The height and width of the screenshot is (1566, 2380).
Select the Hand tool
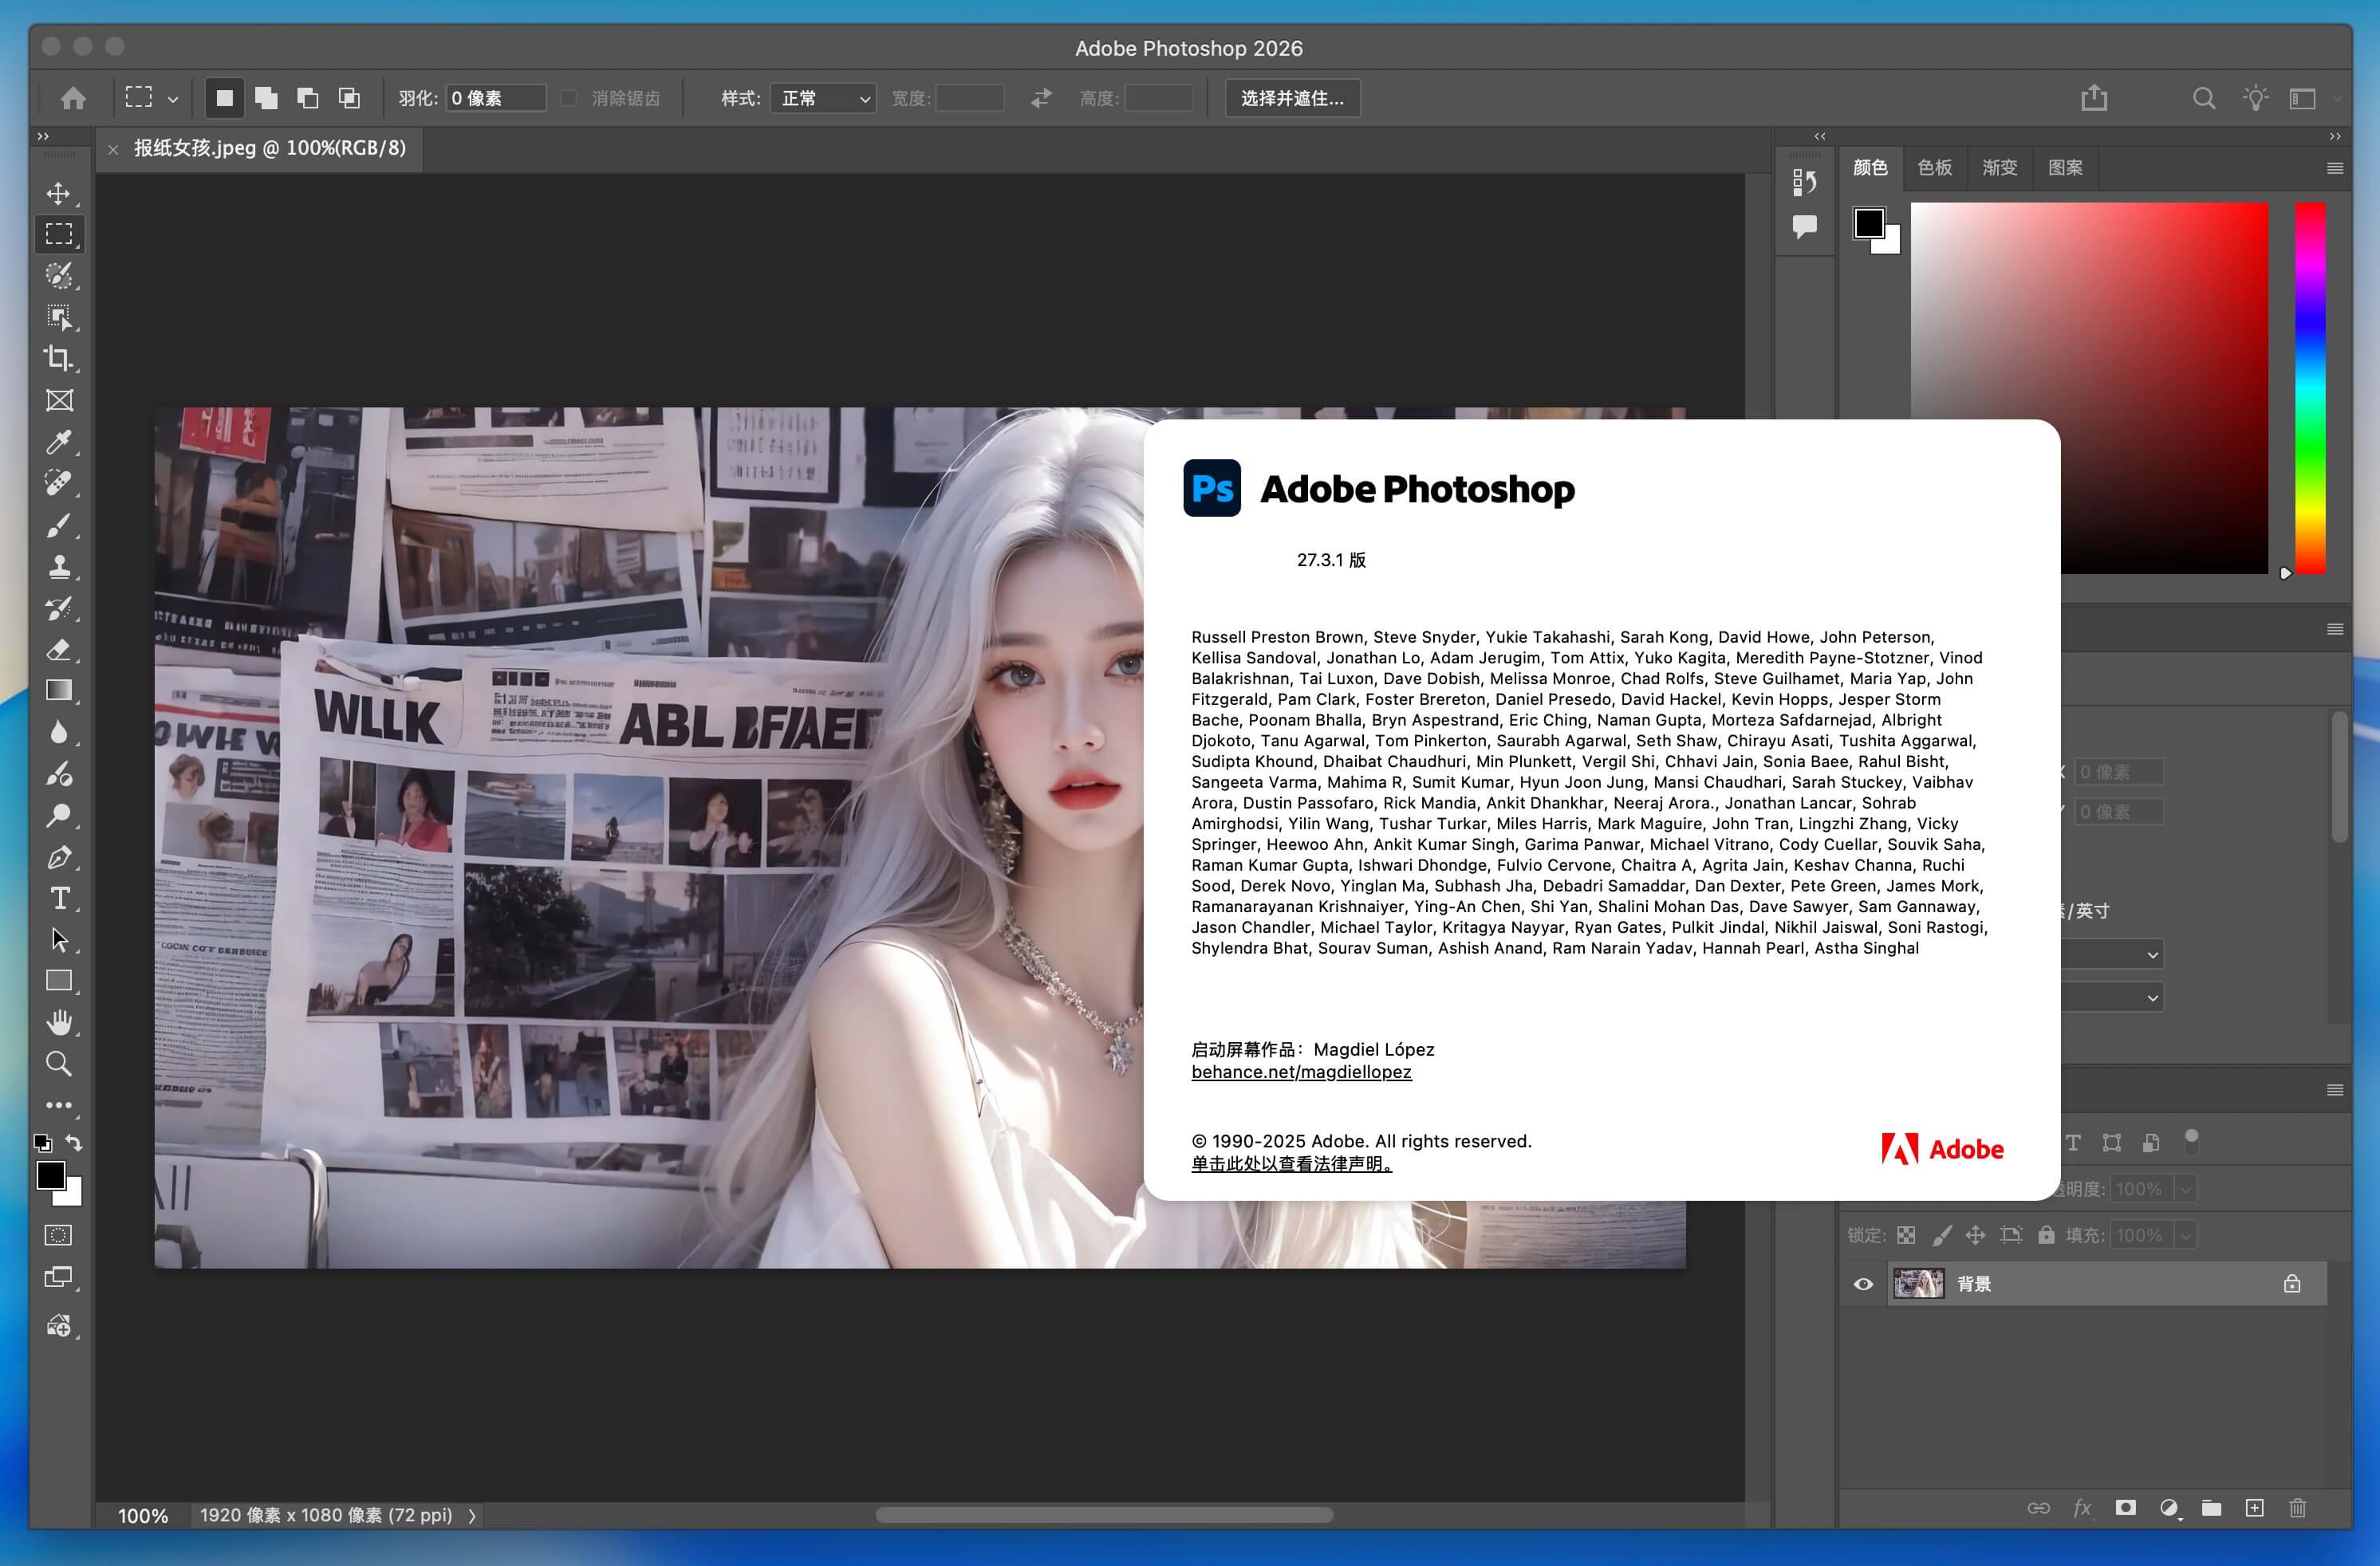(x=59, y=1022)
